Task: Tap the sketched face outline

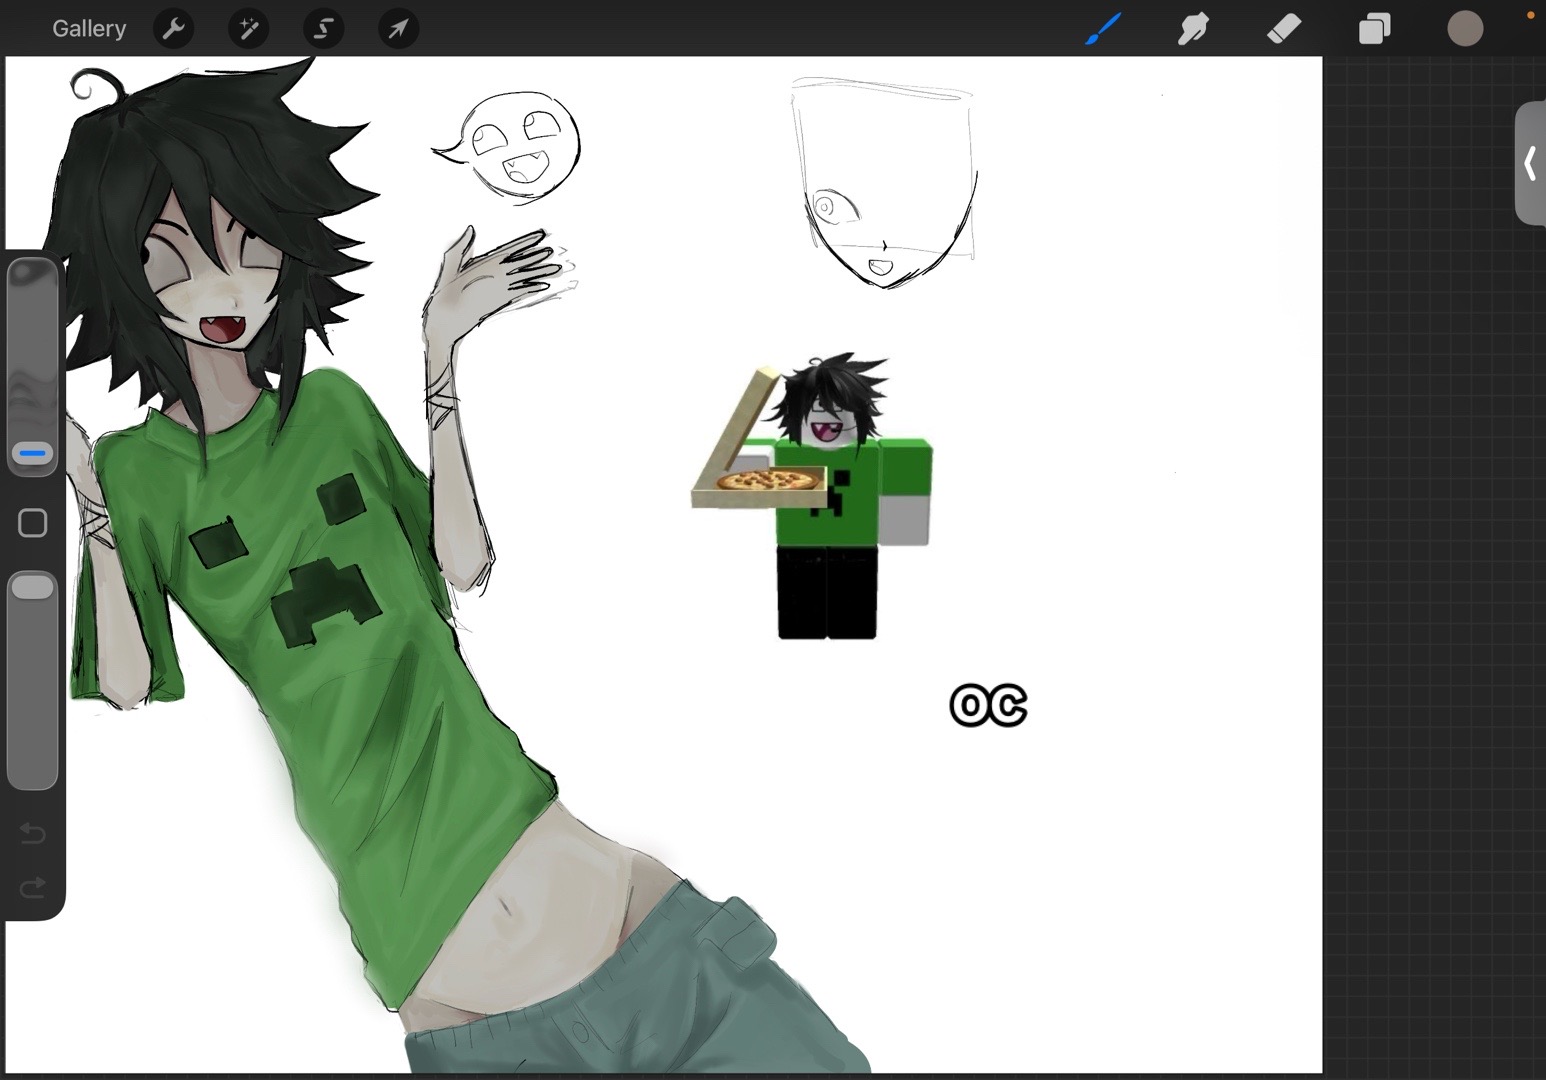Action: pyautogui.click(x=884, y=182)
